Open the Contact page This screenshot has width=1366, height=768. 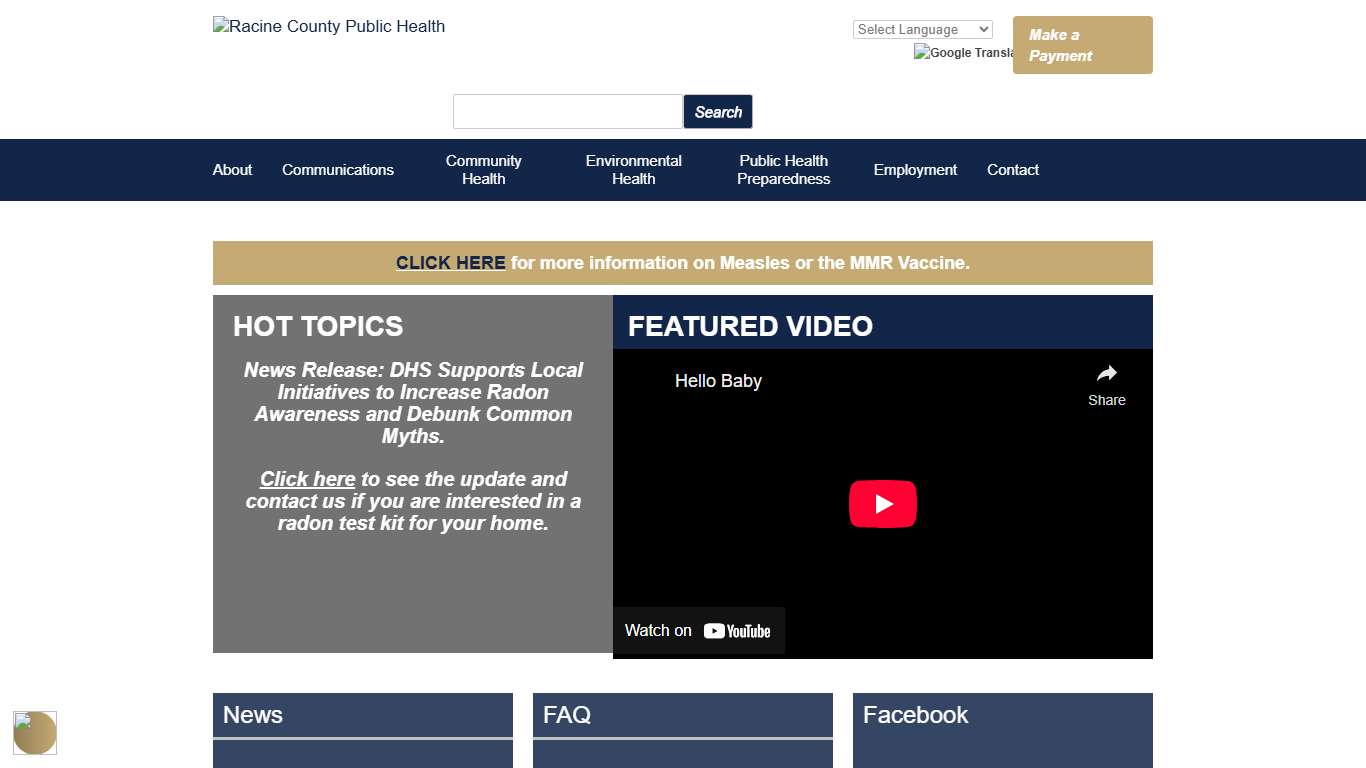pos(1012,170)
